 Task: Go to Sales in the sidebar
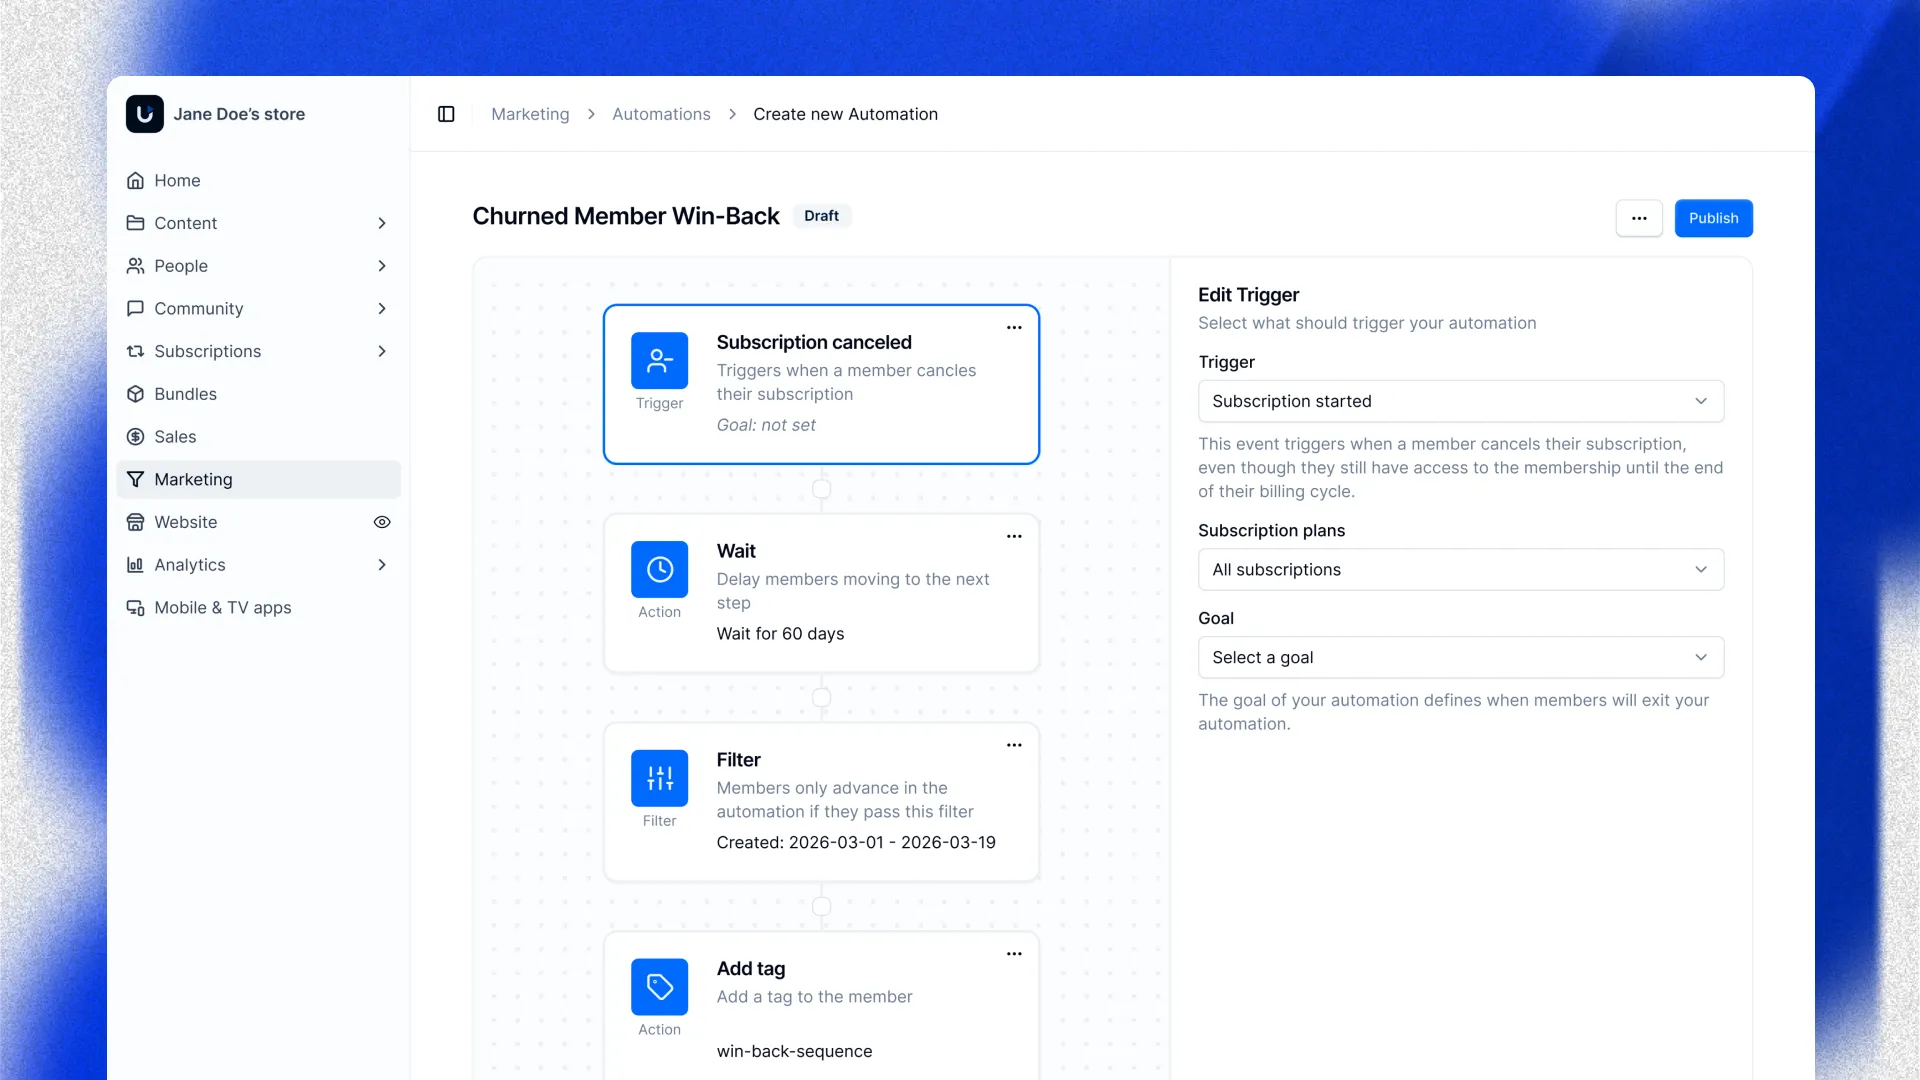click(175, 437)
